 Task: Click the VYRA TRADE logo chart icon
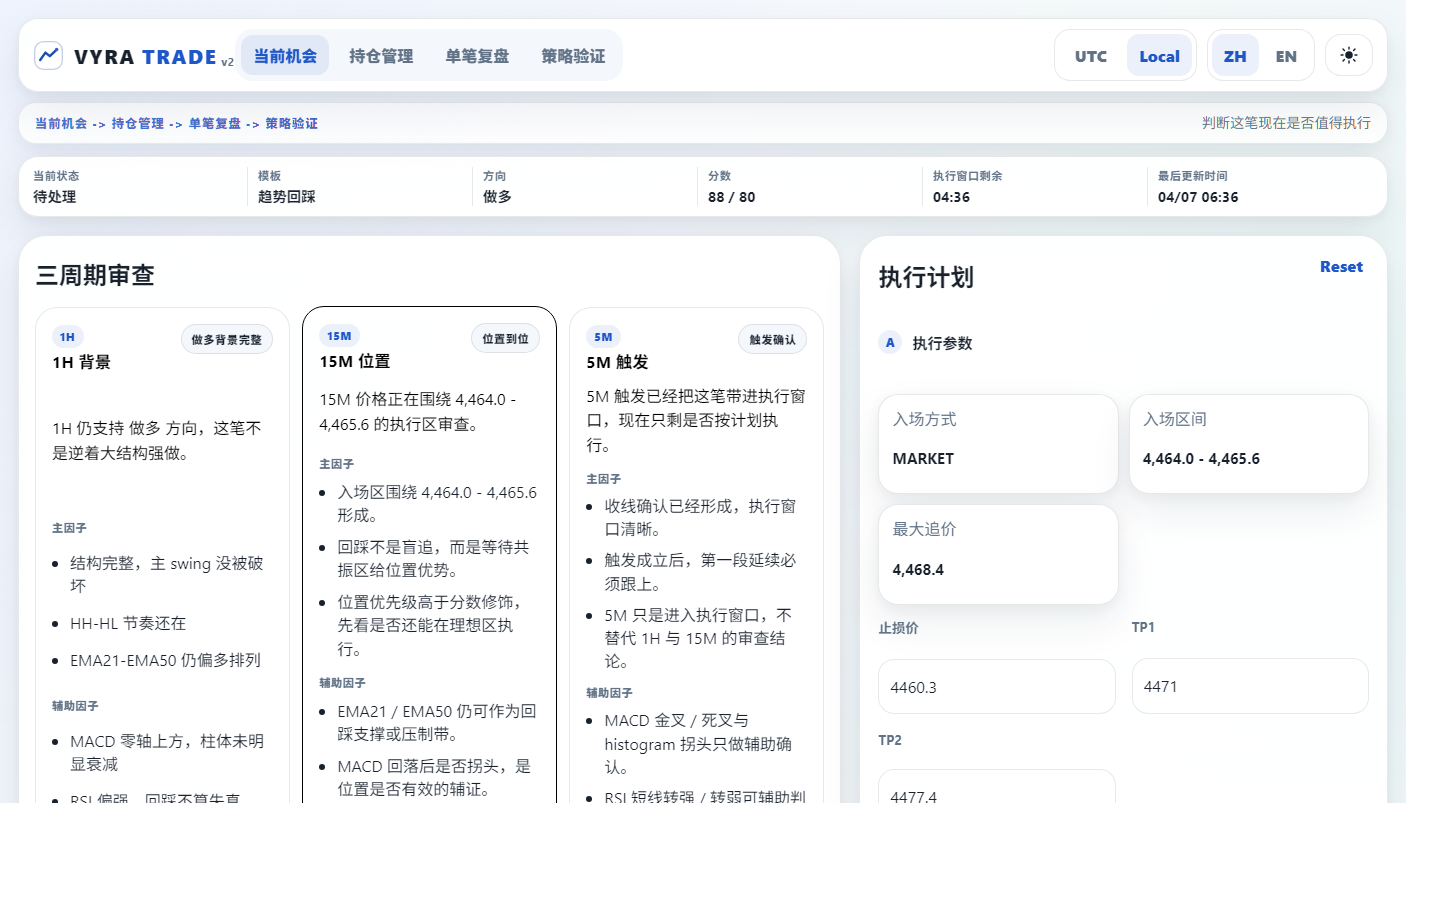coord(48,55)
